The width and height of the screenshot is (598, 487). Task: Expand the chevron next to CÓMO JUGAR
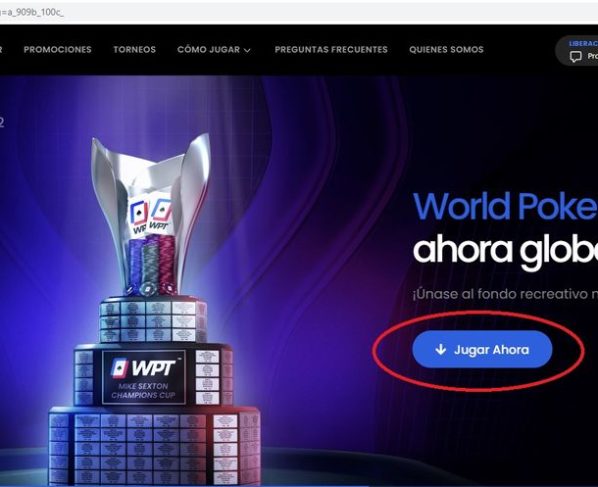247,50
